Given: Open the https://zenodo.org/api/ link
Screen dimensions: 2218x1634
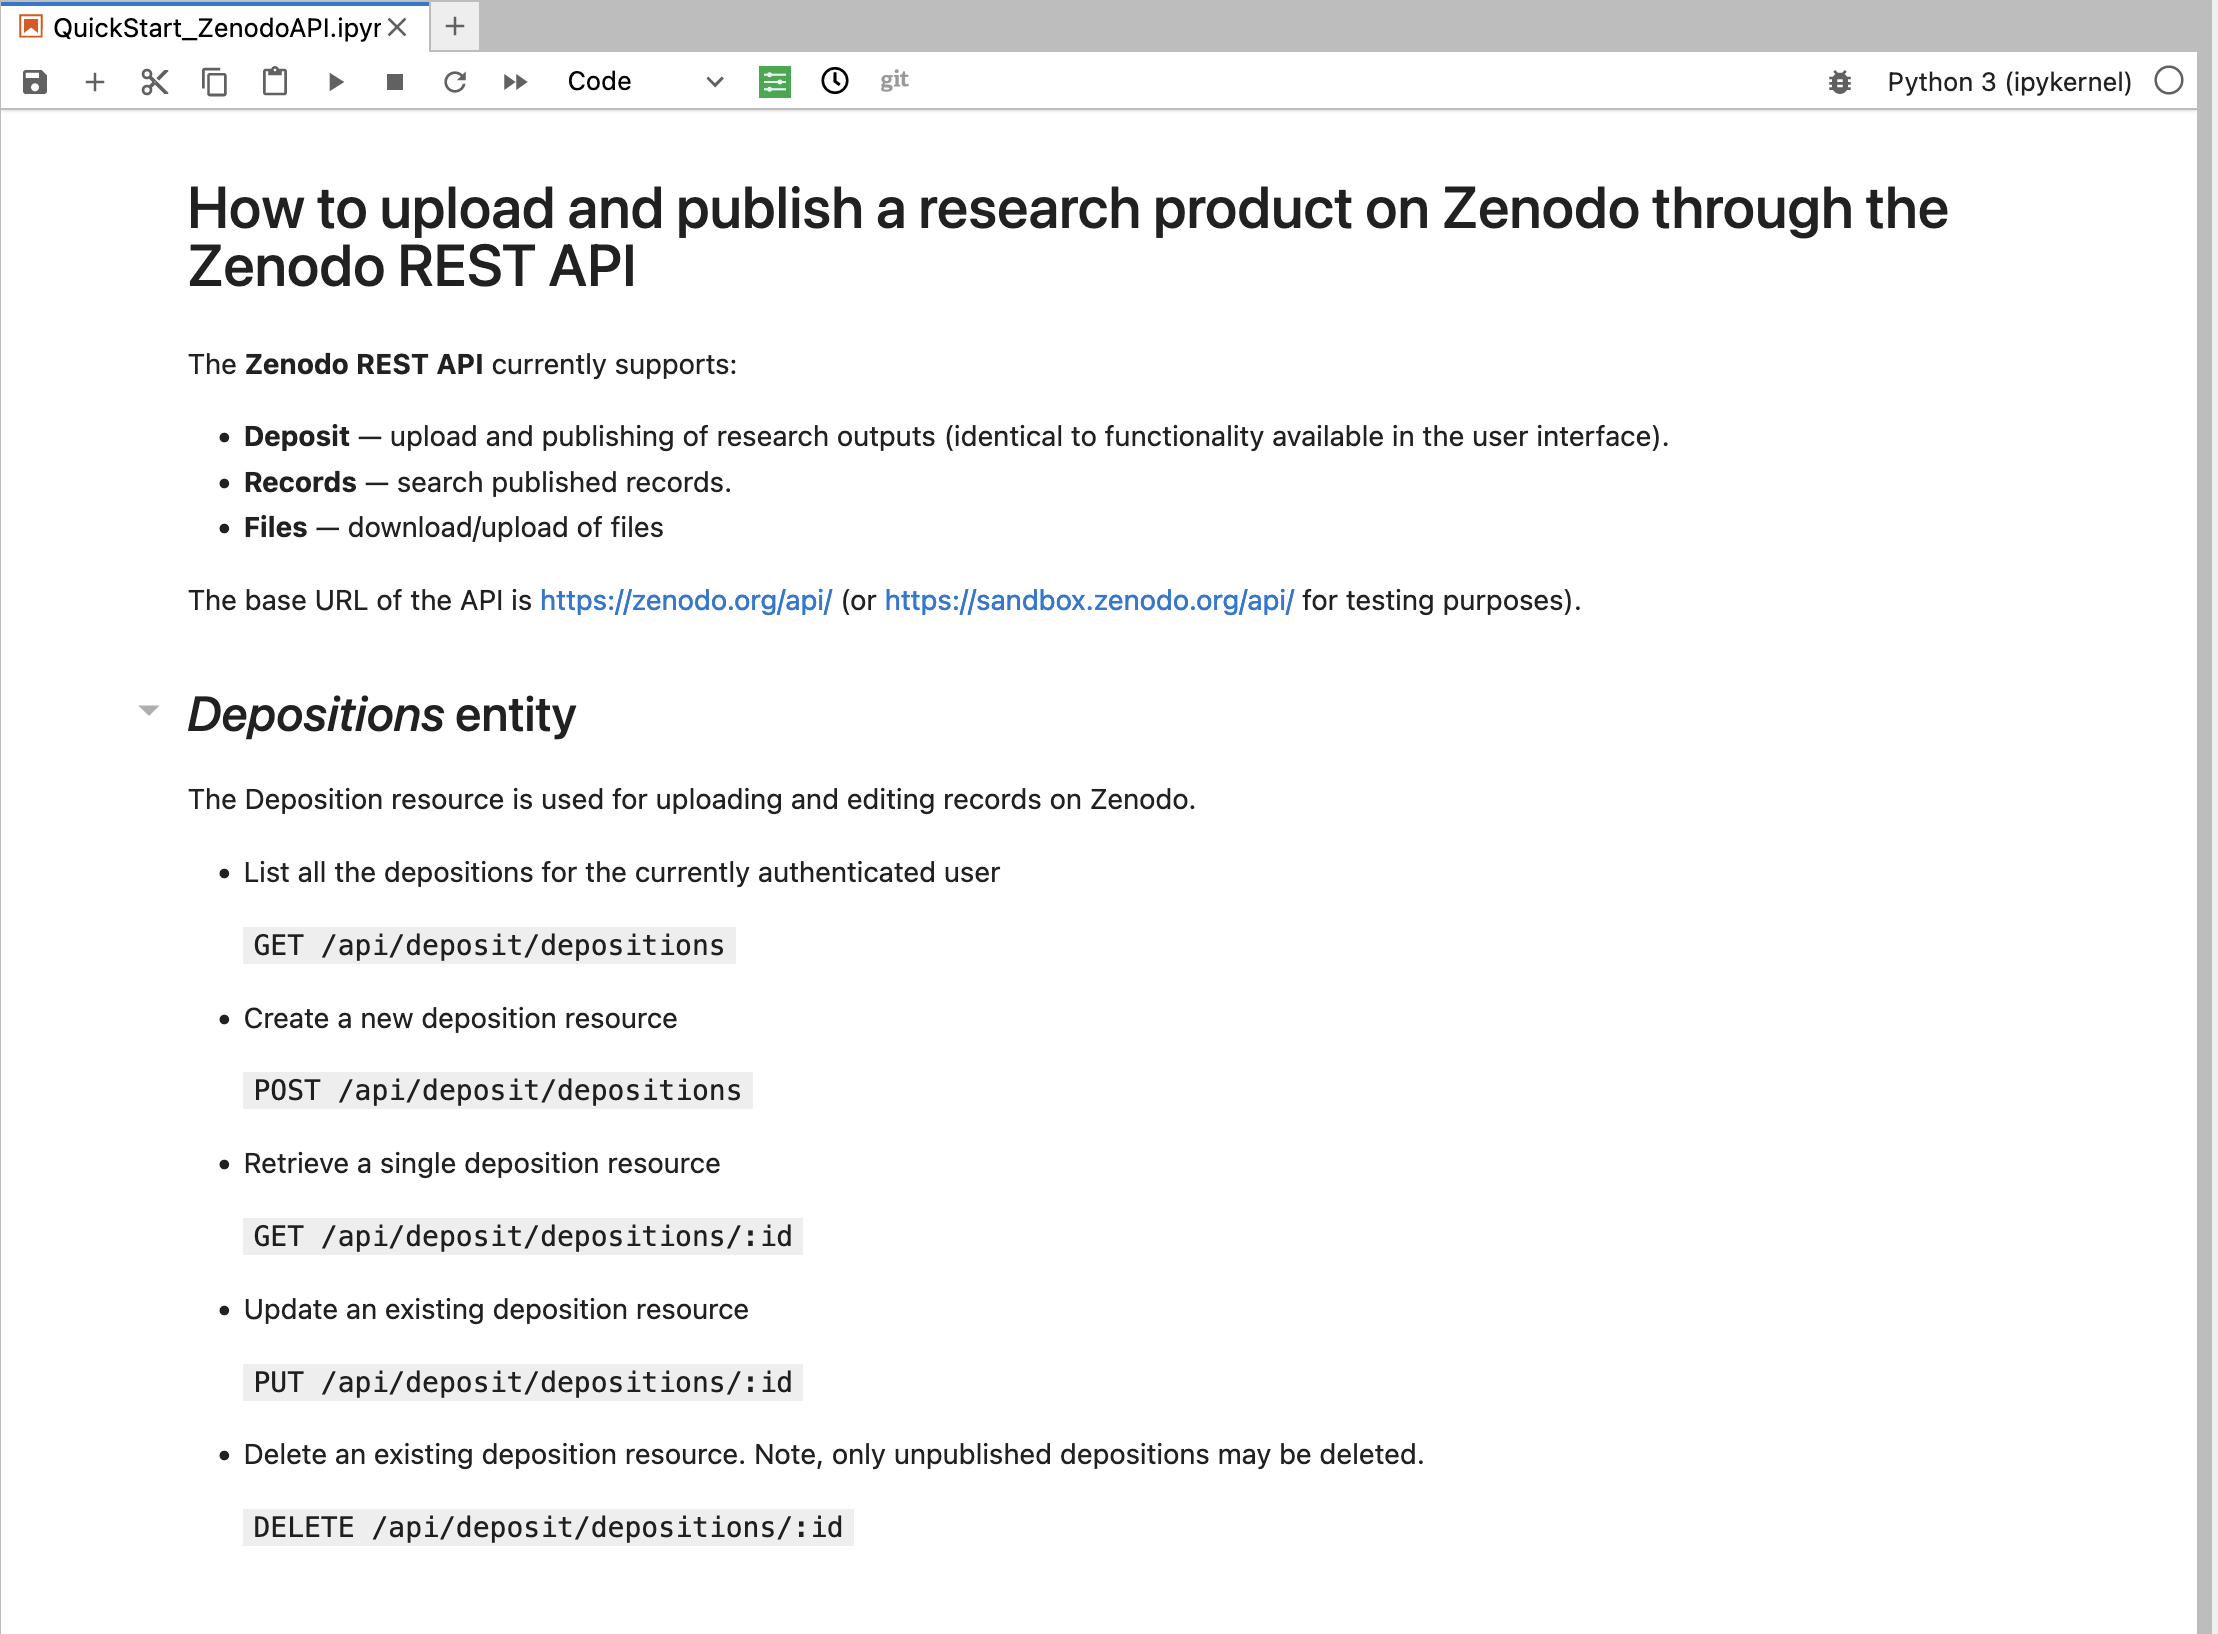Looking at the screenshot, I should click(x=686, y=600).
